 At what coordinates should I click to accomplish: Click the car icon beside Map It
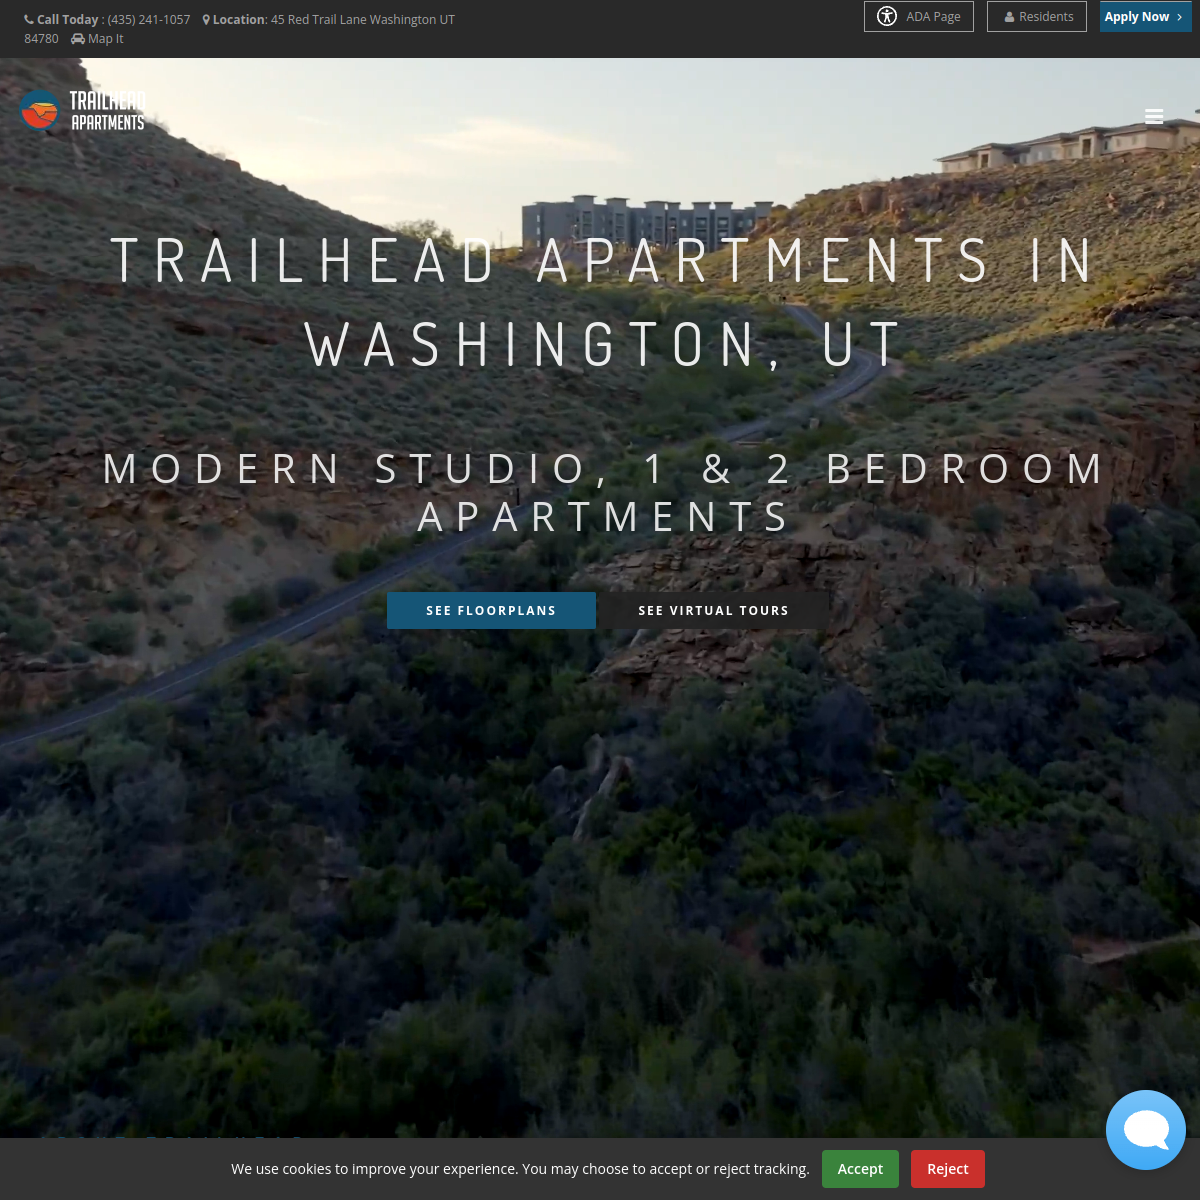[x=78, y=39]
